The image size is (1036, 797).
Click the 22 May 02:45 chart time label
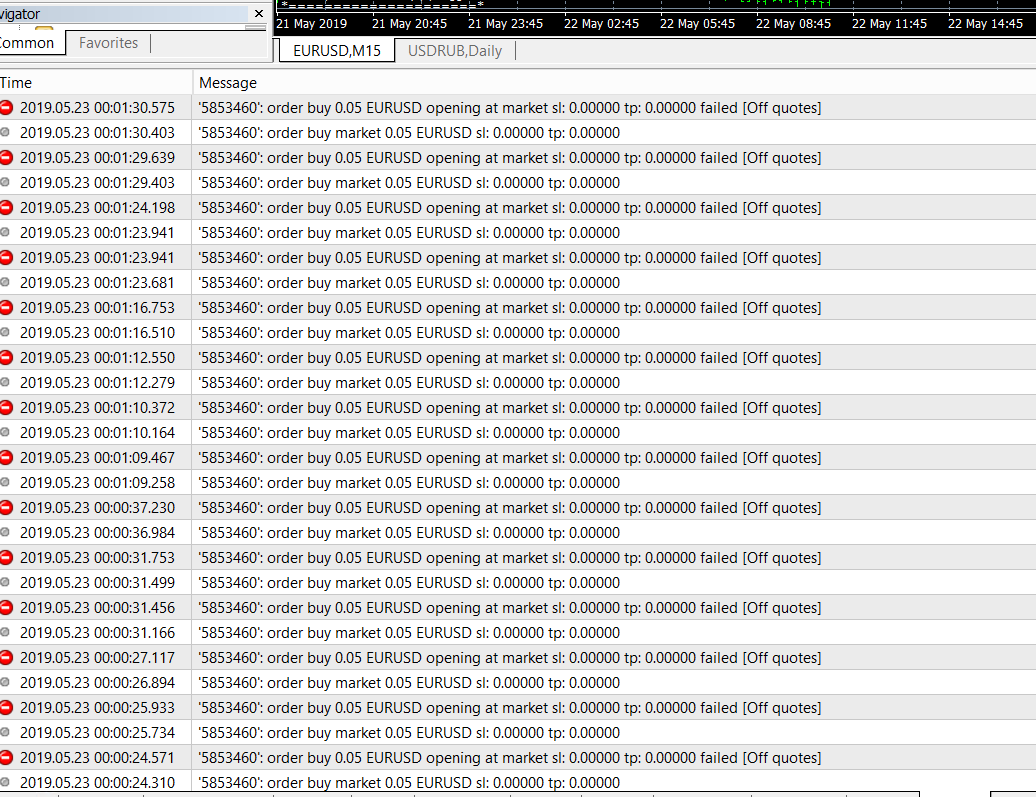601,24
